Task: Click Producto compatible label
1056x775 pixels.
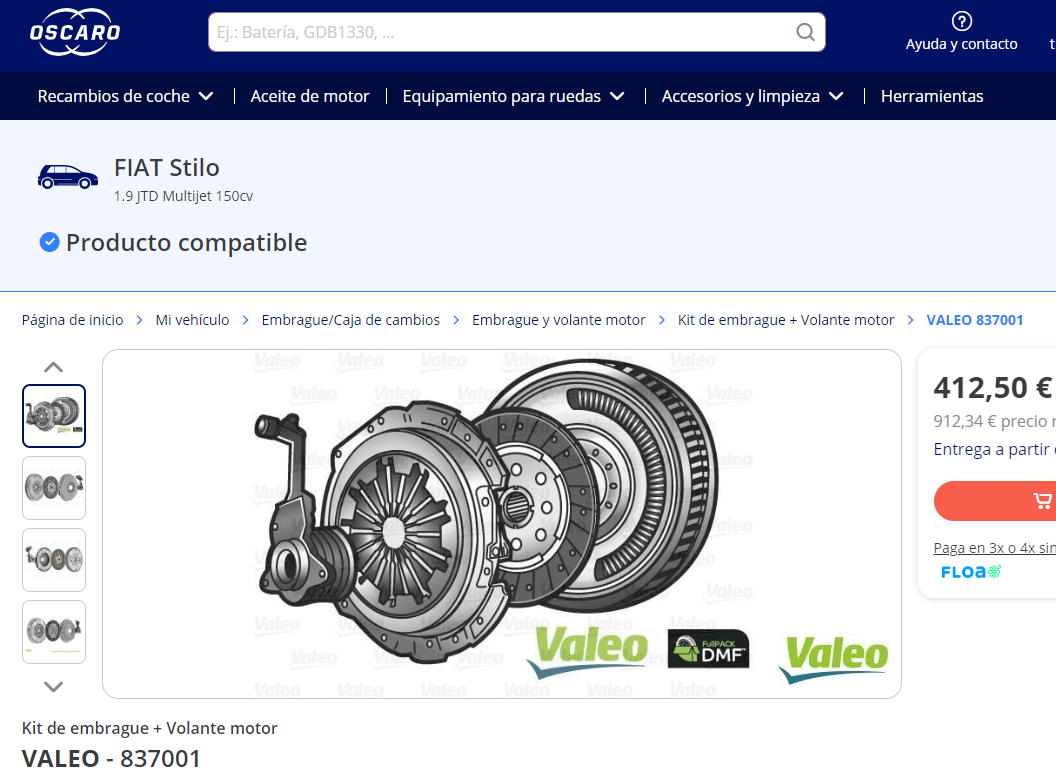Action: pyautogui.click(x=186, y=242)
